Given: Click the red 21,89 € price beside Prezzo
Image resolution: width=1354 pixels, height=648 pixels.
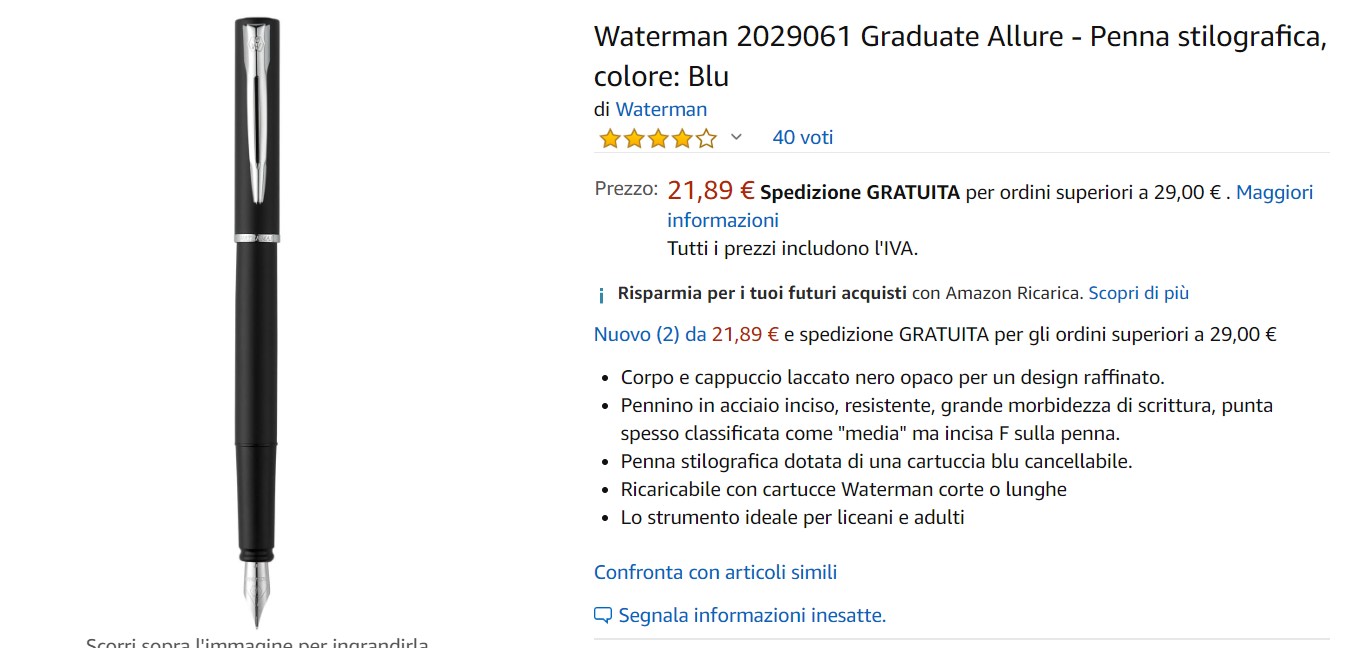Looking at the screenshot, I should [710, 190].
